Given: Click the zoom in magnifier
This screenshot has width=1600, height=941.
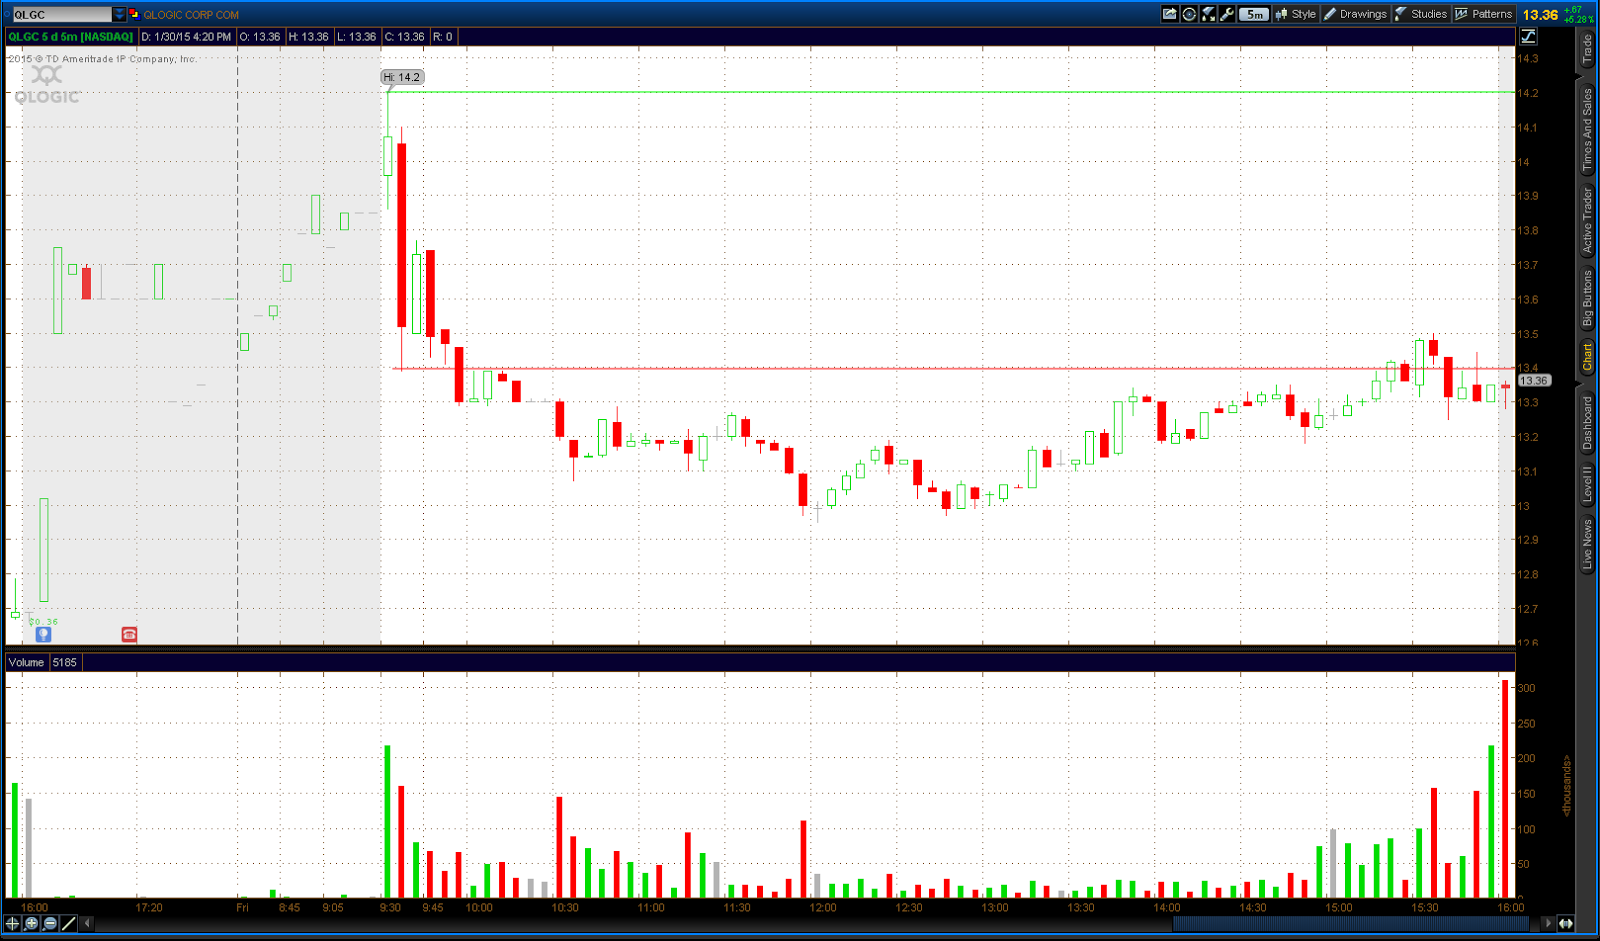Looking at the screenshot, I should click(32, 923).
